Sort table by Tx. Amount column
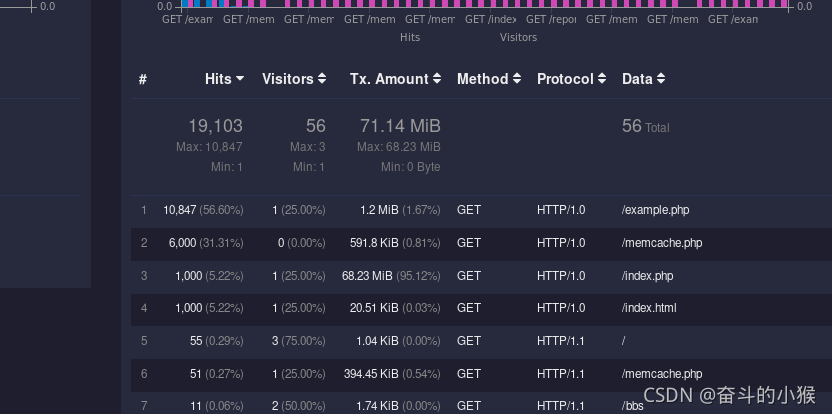Viewport: 832px width, 414px height. tap(395, 79)
